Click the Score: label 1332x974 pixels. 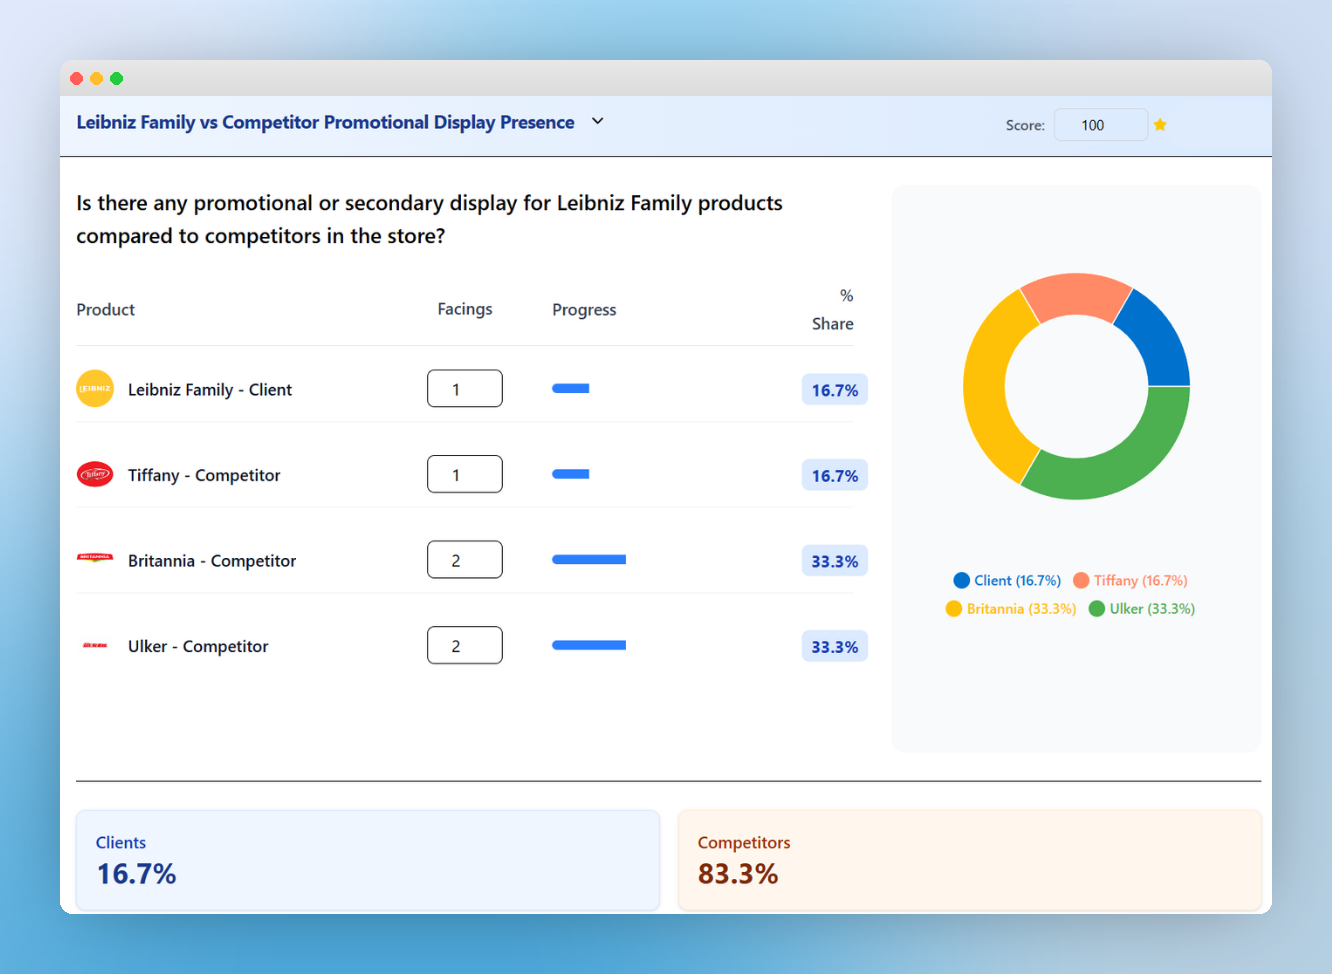coord(1025,125)
